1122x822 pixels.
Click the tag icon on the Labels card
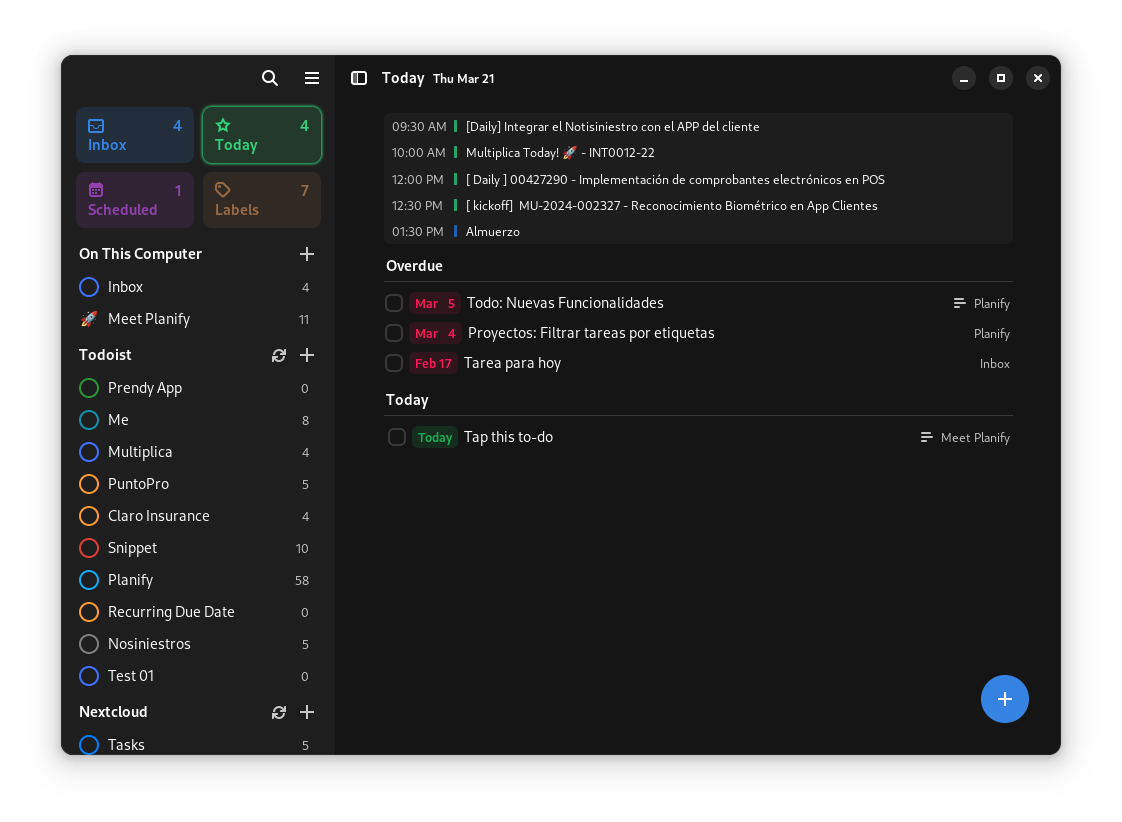click(222, 189)
